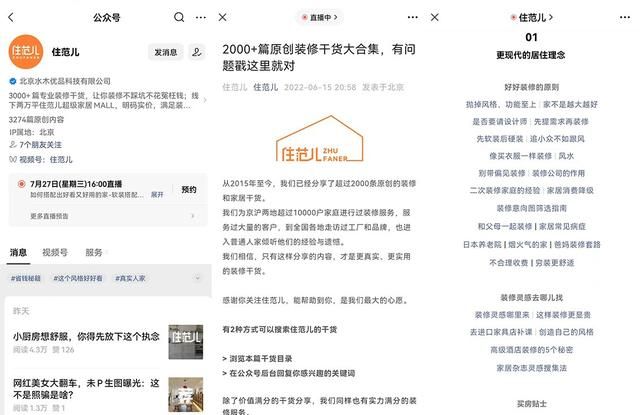Screen dimensions: 640x415
Task: Click the 发消息 button
Action: [165, 52]
